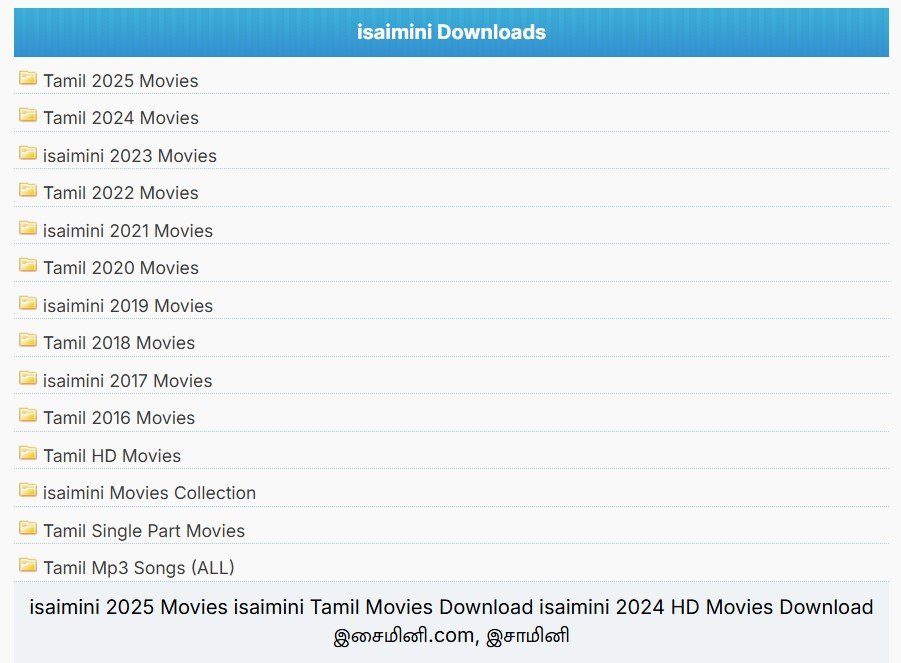Select the Tamil 2020 Movies link
The height and width of the screenshot is (663, 901).
121,268
